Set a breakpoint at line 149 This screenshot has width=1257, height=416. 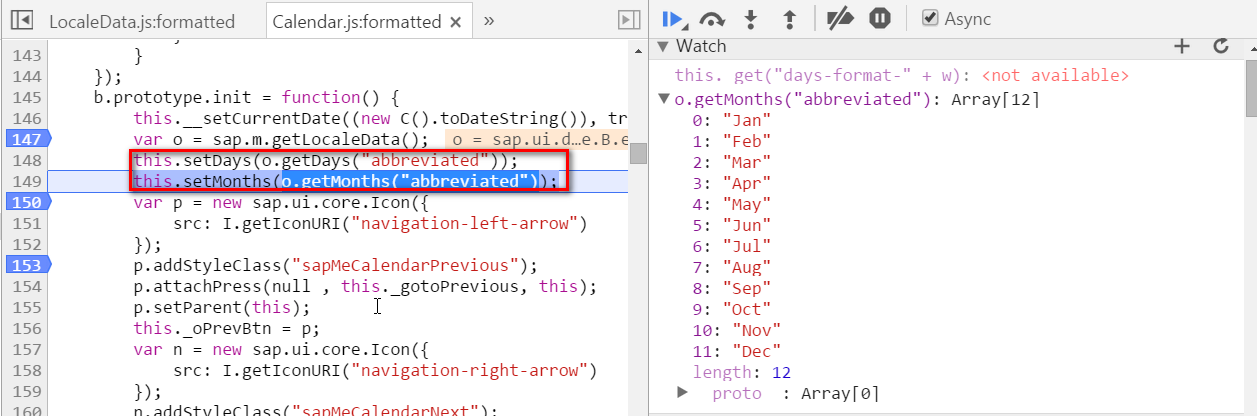click(26, 181)
